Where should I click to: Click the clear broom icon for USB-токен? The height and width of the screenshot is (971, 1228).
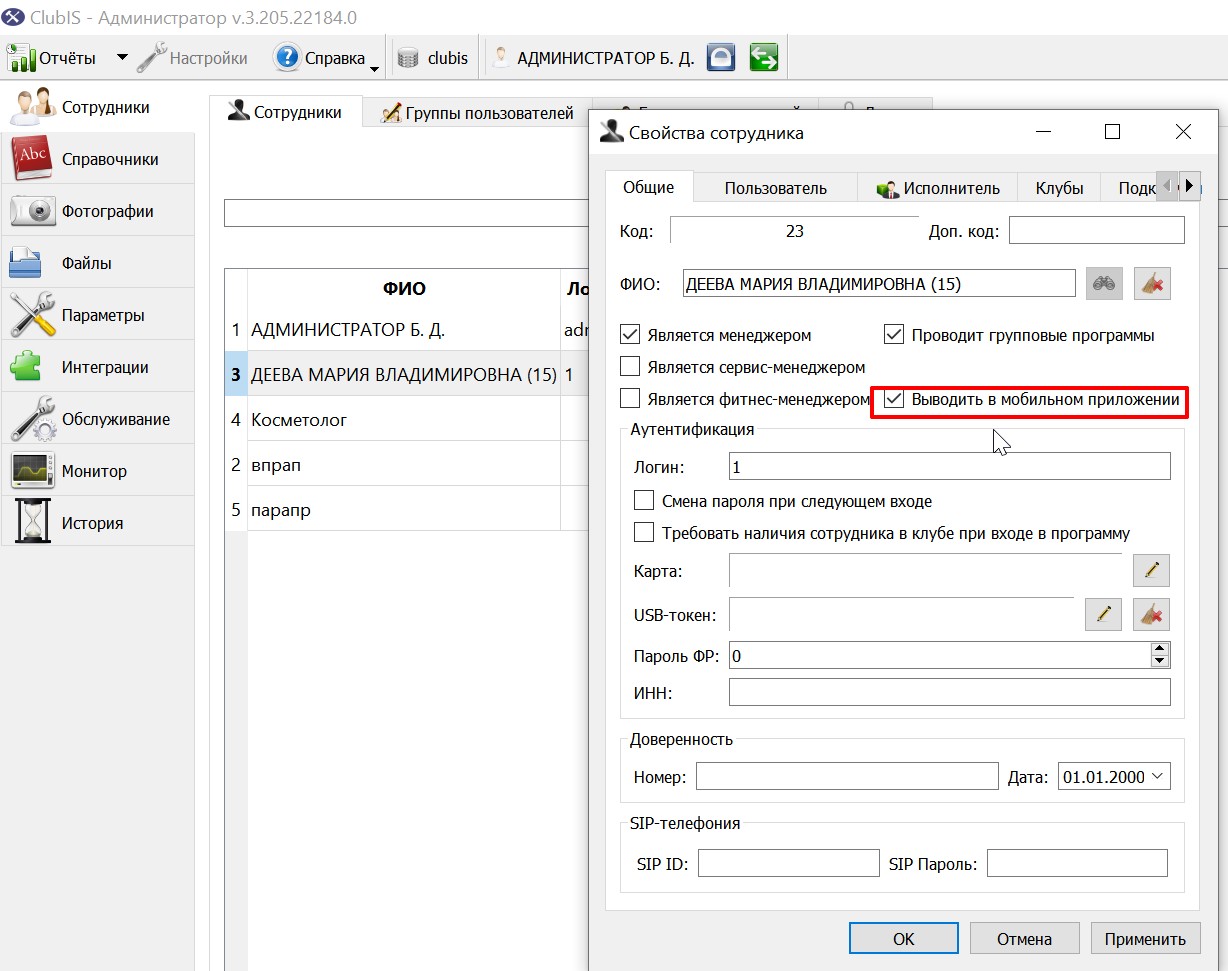coord(1151,614)
